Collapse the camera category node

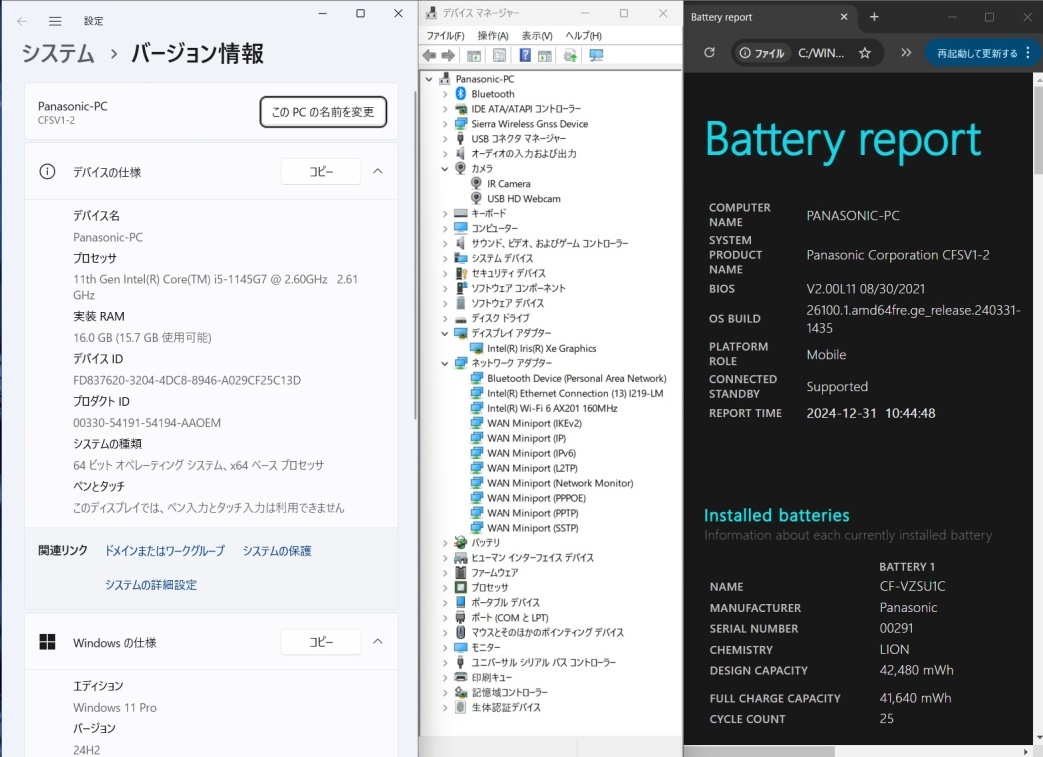445,168
